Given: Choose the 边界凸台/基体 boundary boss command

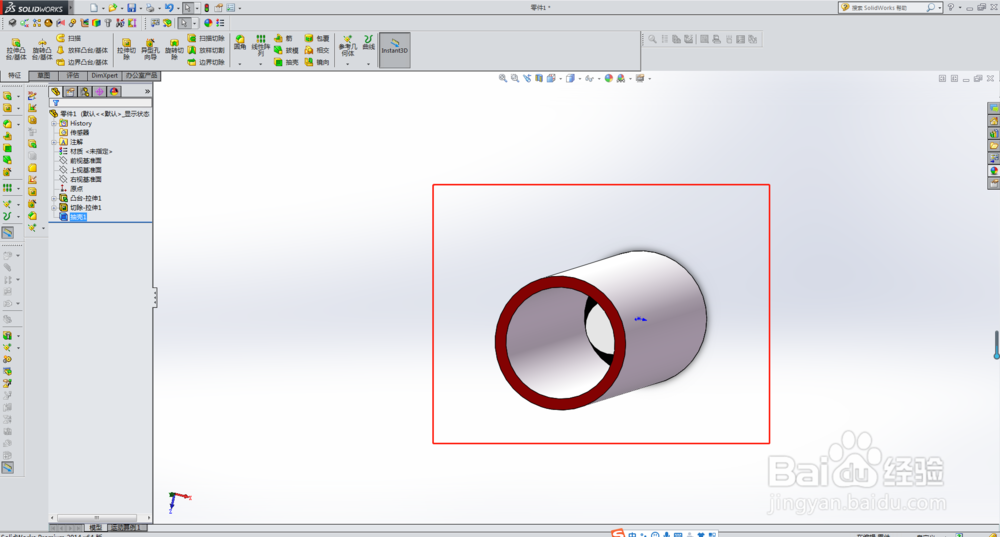Looking at the screenshot, I should click(x=82, y=63).
